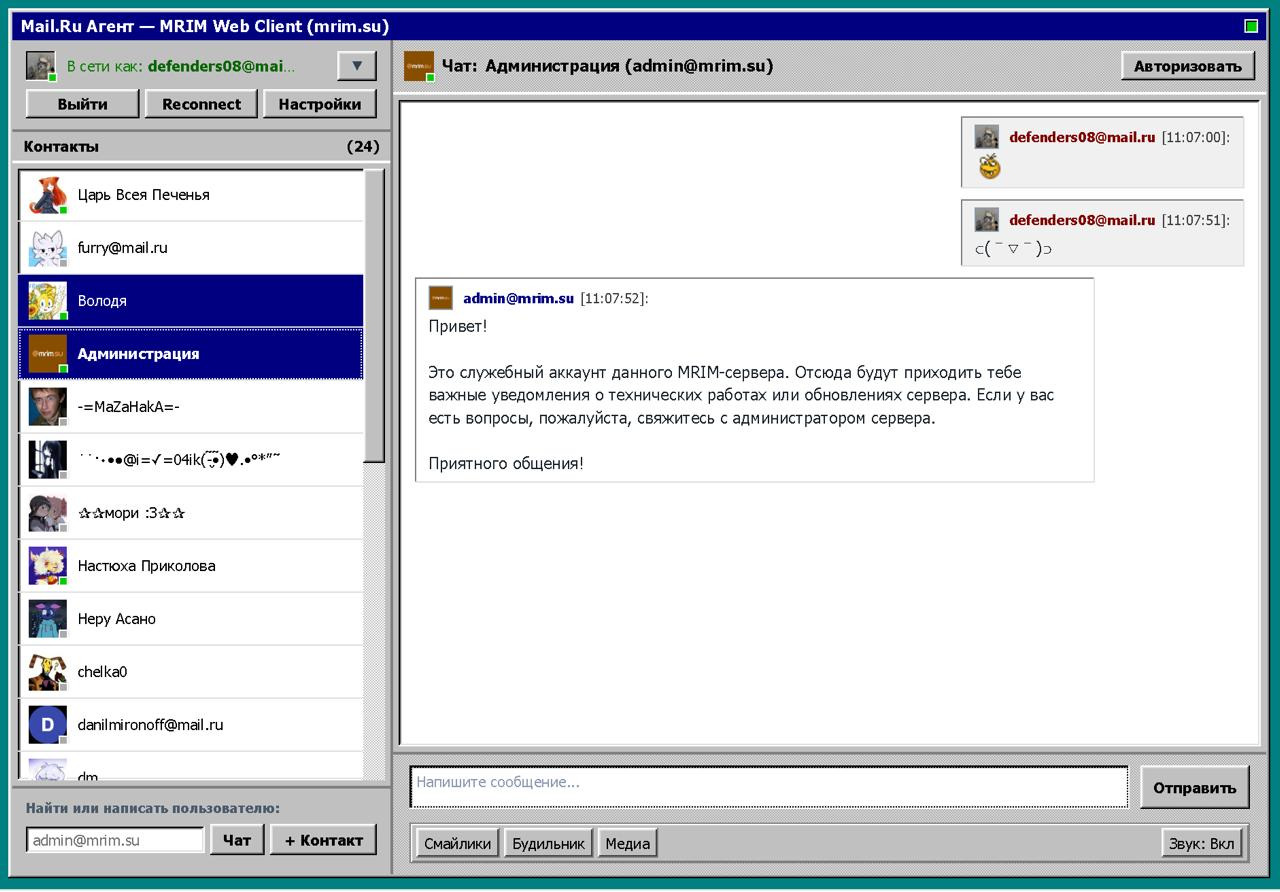Click the + Контакт add button
The image size is (1280, 892).
point(323,840)
